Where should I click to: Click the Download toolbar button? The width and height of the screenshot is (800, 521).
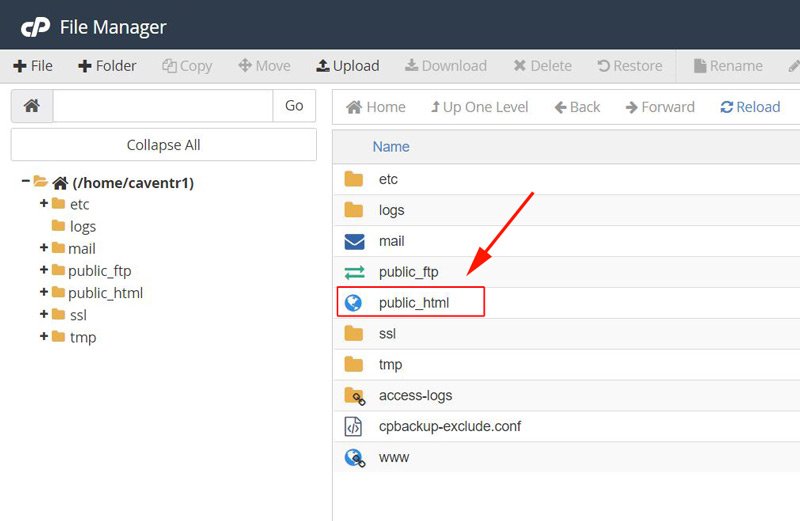[446, 66]
